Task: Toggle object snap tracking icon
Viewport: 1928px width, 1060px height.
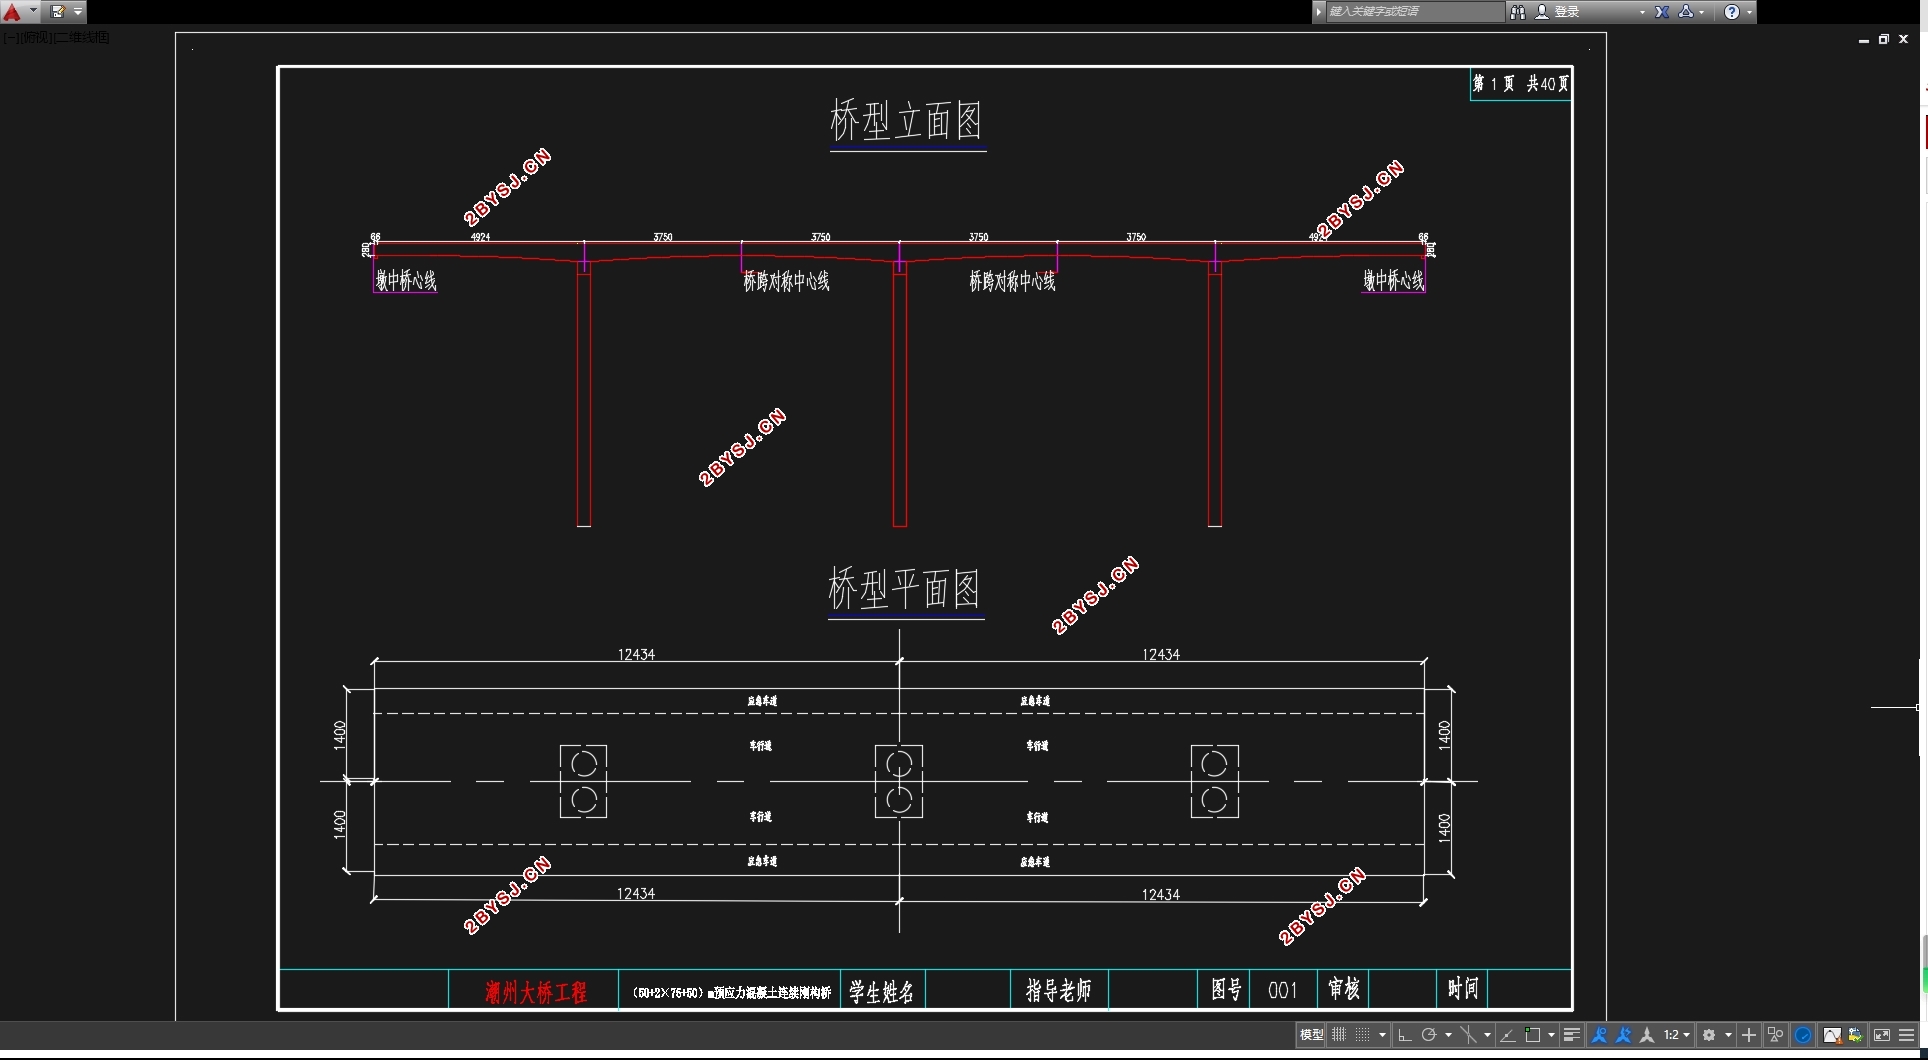Action: [x=1508, y=1035]
